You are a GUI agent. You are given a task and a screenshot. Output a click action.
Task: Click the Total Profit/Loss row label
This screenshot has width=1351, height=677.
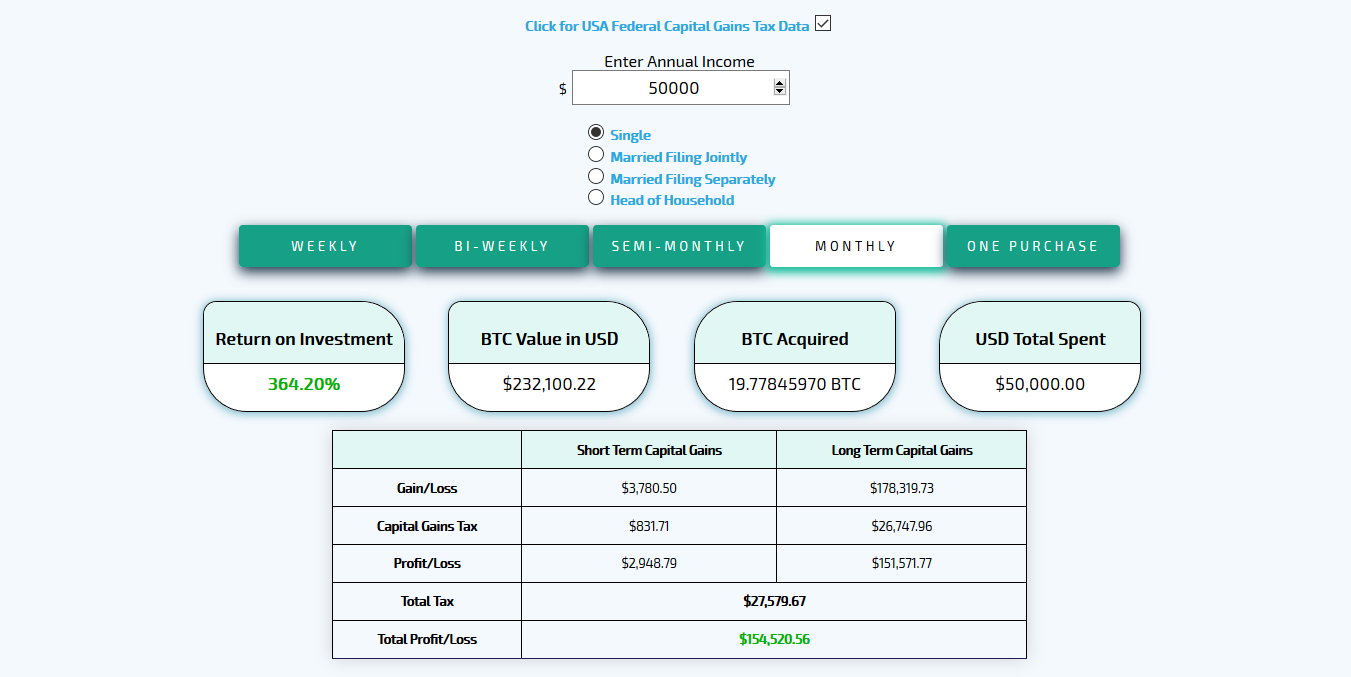427,639
